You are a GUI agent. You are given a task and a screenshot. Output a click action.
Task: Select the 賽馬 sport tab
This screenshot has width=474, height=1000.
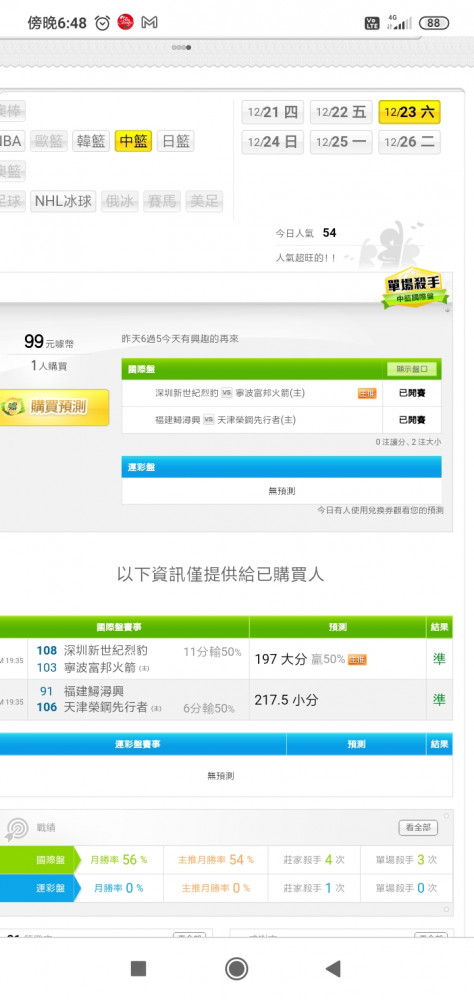click(161, 202)
